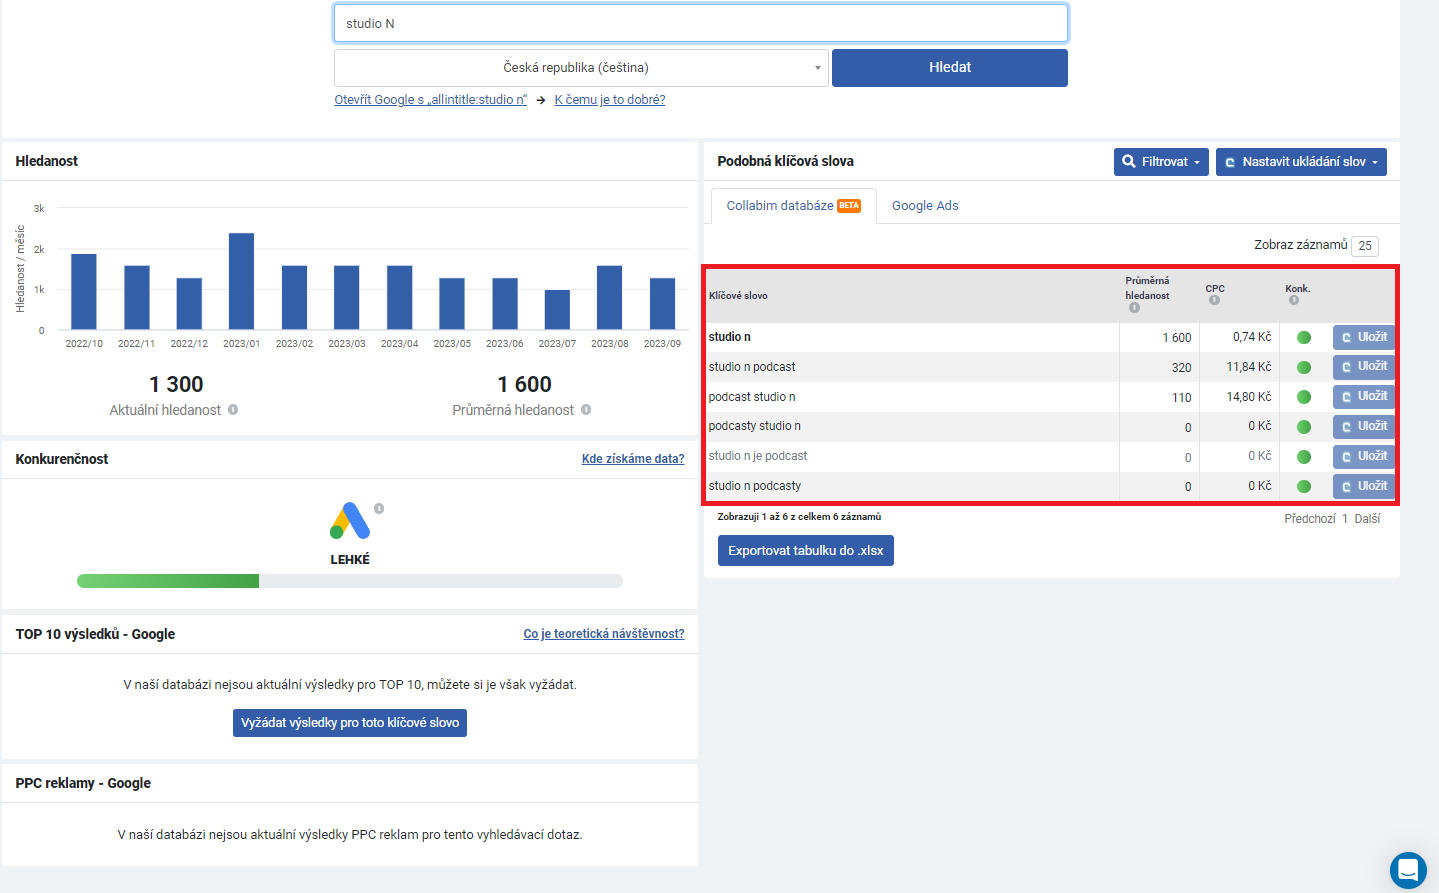Save keyword studio n podcasty with Uložit

coord(1364,487)
